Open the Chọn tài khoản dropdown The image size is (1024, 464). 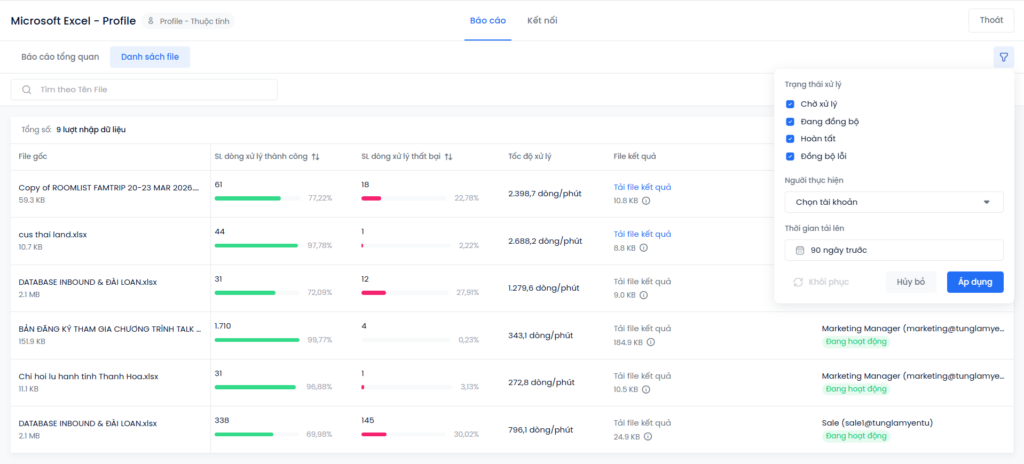[893, 202]
